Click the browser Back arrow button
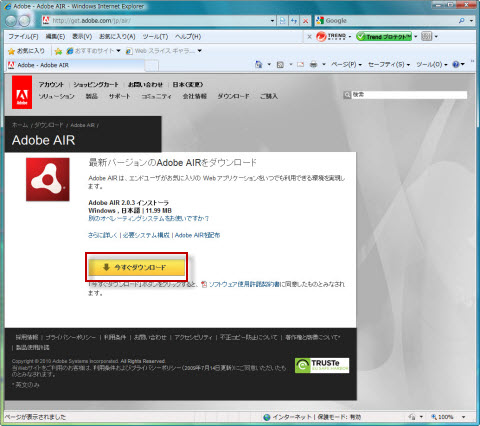This screenshot has height=426, width=480. click(11, 21)
